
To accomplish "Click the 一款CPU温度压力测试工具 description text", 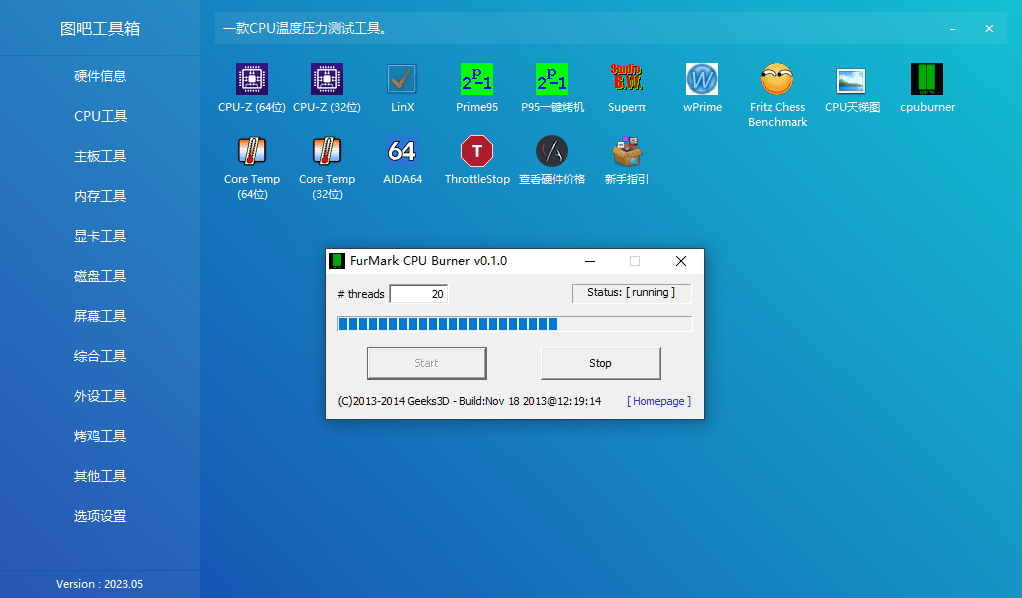I will (x=304, y=29).
